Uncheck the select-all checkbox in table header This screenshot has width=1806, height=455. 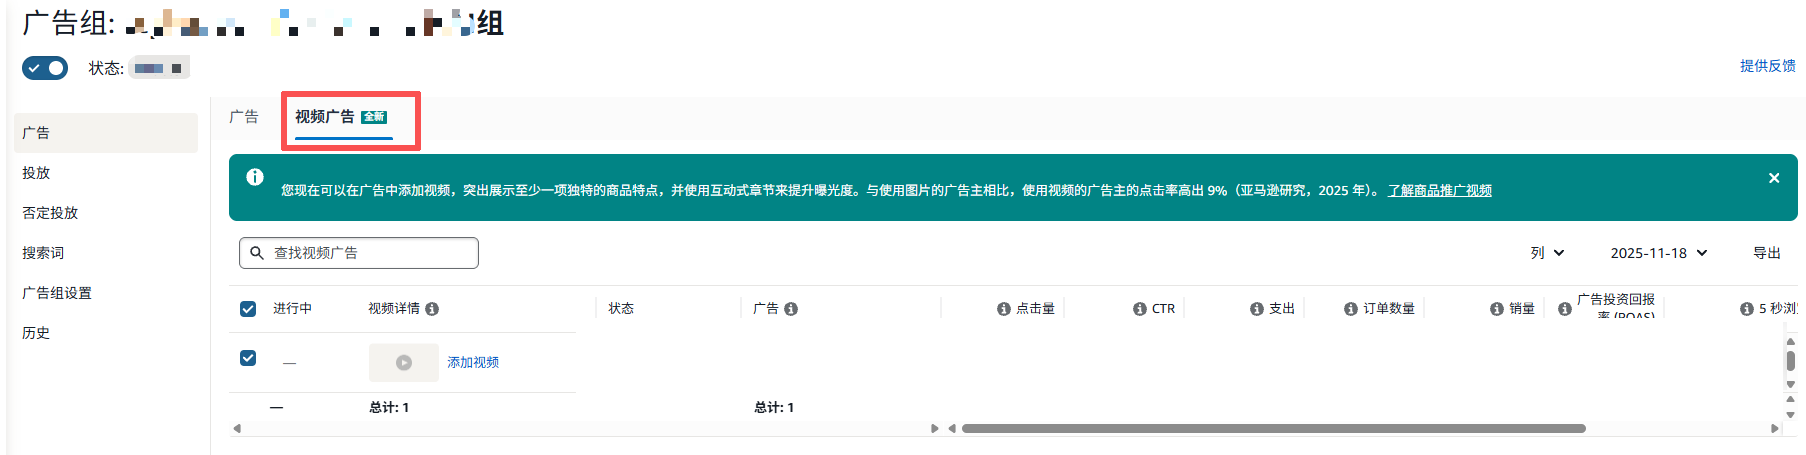coord(248,309)
